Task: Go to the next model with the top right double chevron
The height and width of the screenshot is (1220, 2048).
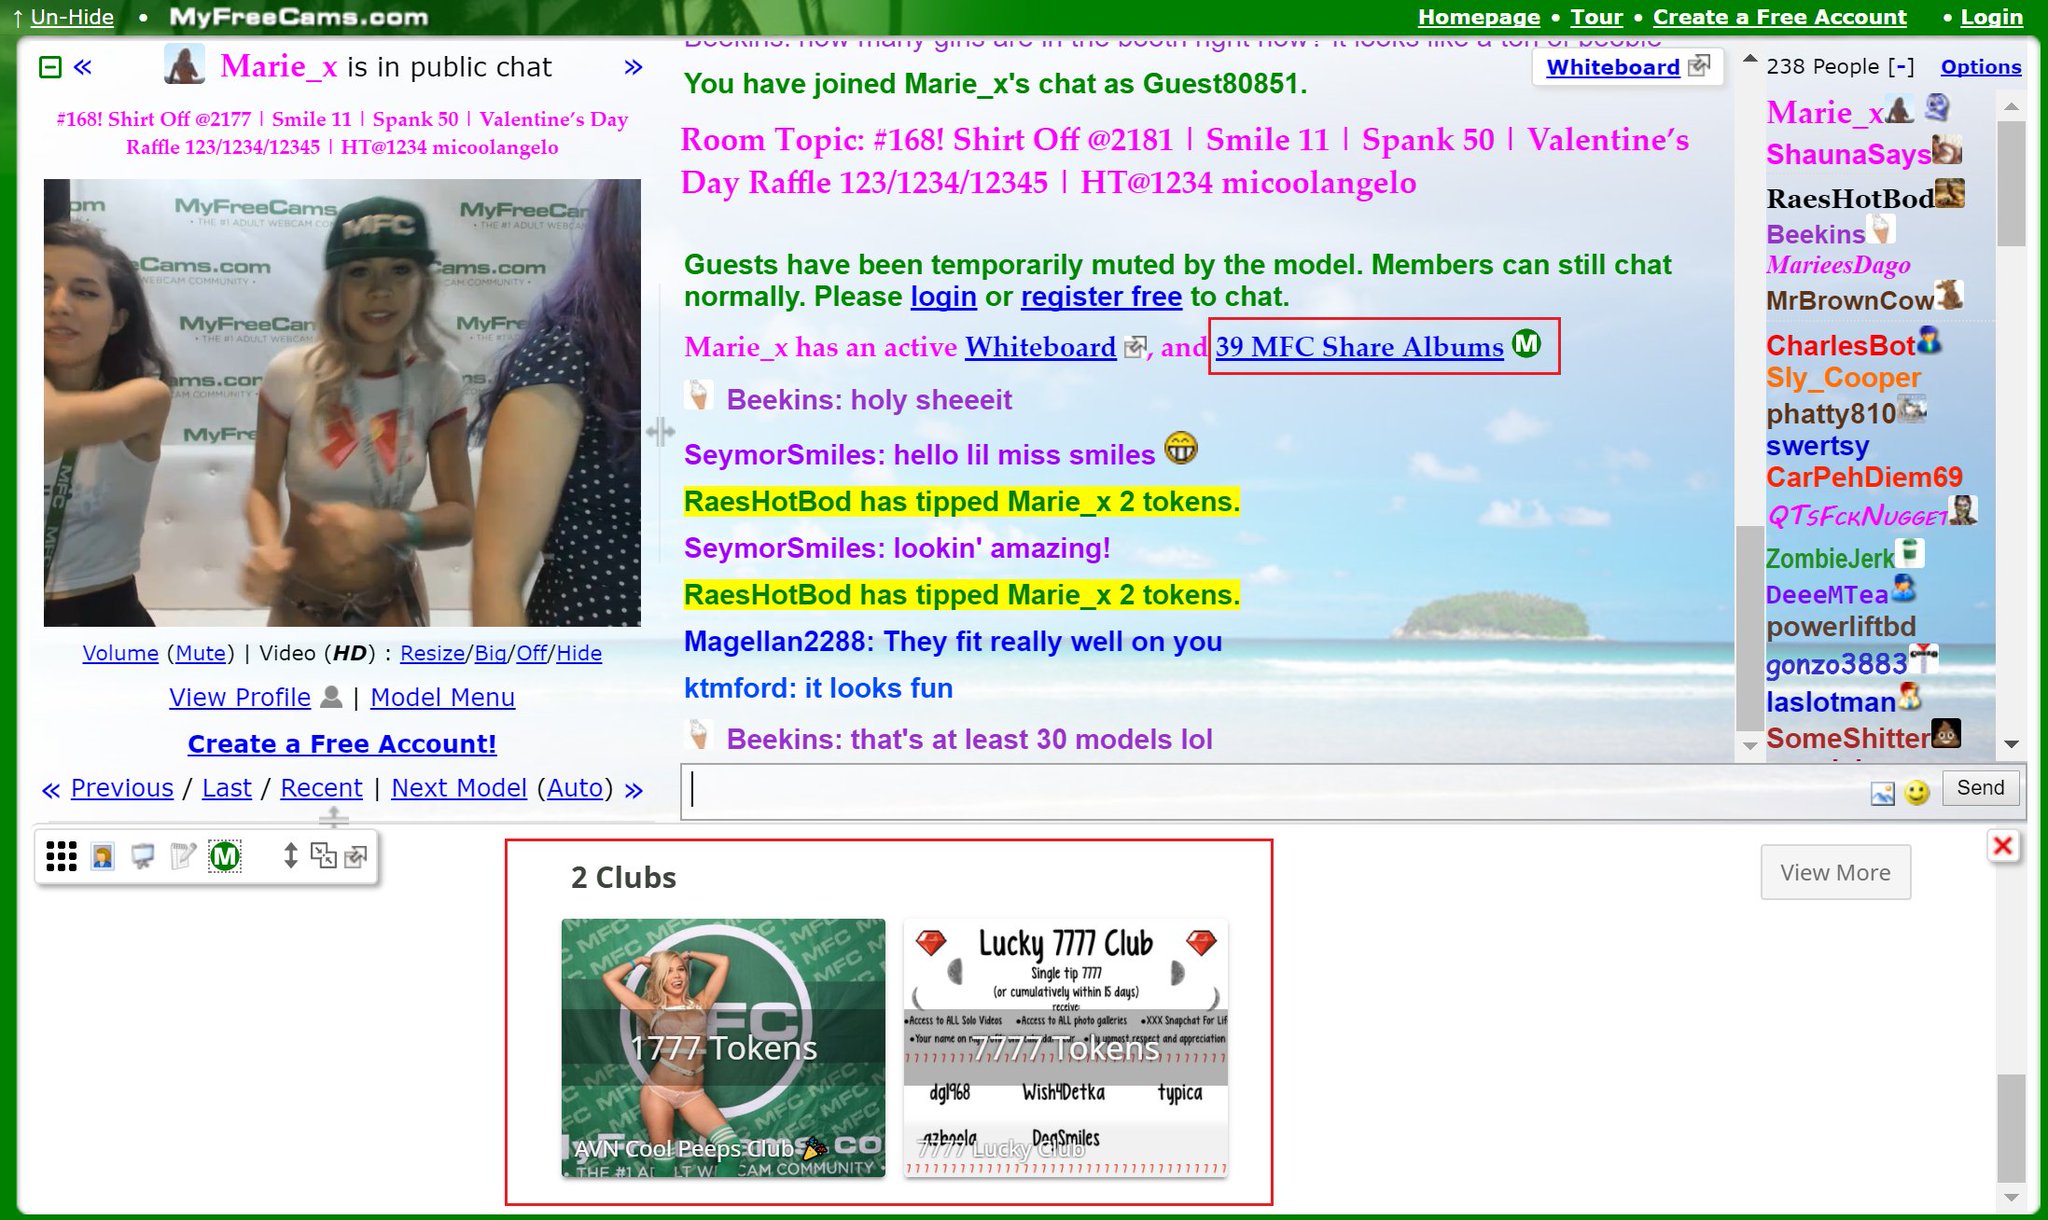Action: pos(632,67)
